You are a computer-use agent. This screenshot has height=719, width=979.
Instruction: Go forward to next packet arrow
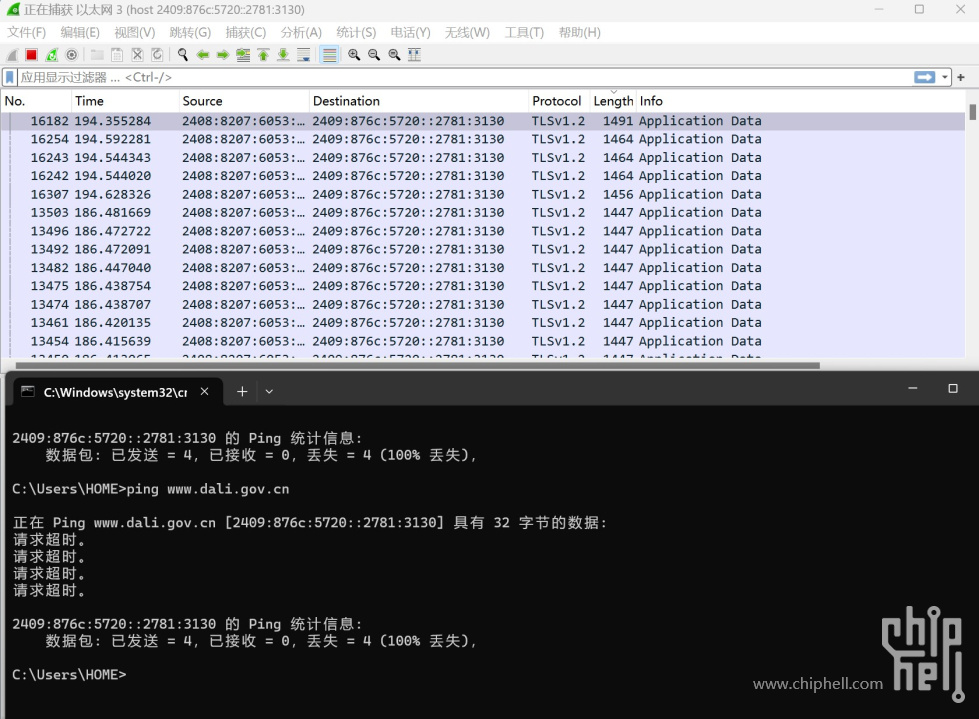(223, 55)
